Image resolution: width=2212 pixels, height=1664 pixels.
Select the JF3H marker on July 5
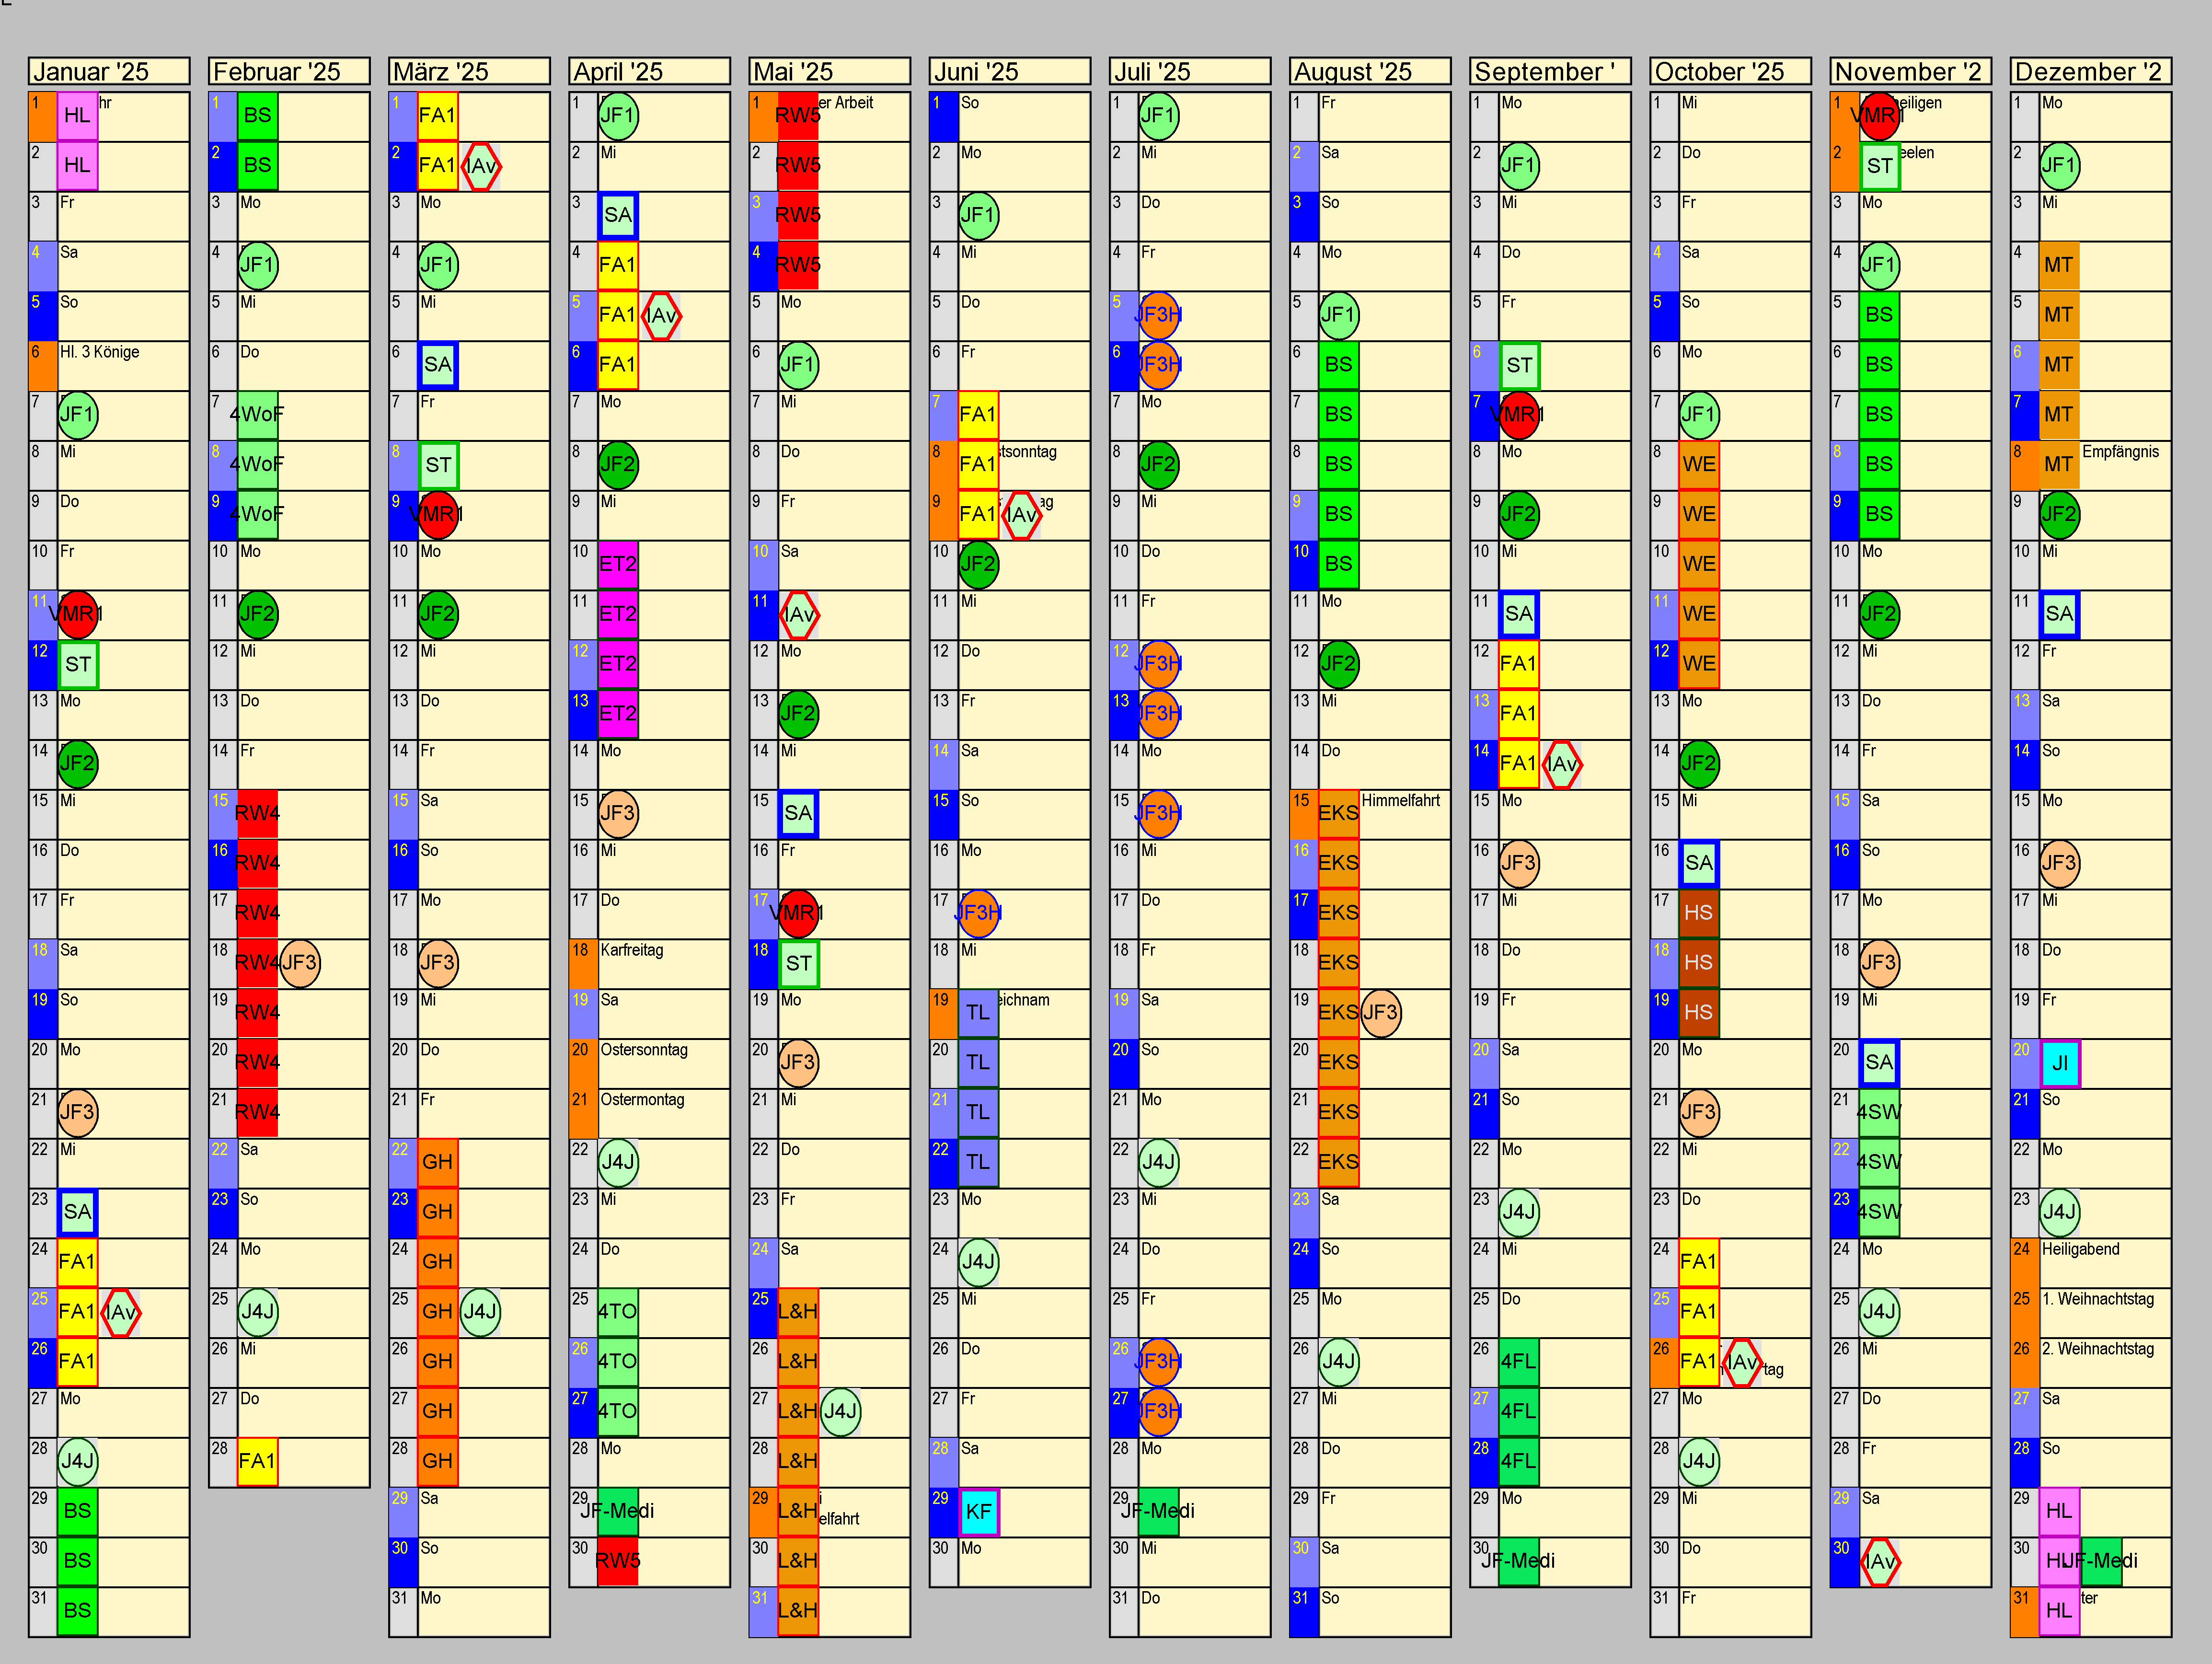point(1159,315)
